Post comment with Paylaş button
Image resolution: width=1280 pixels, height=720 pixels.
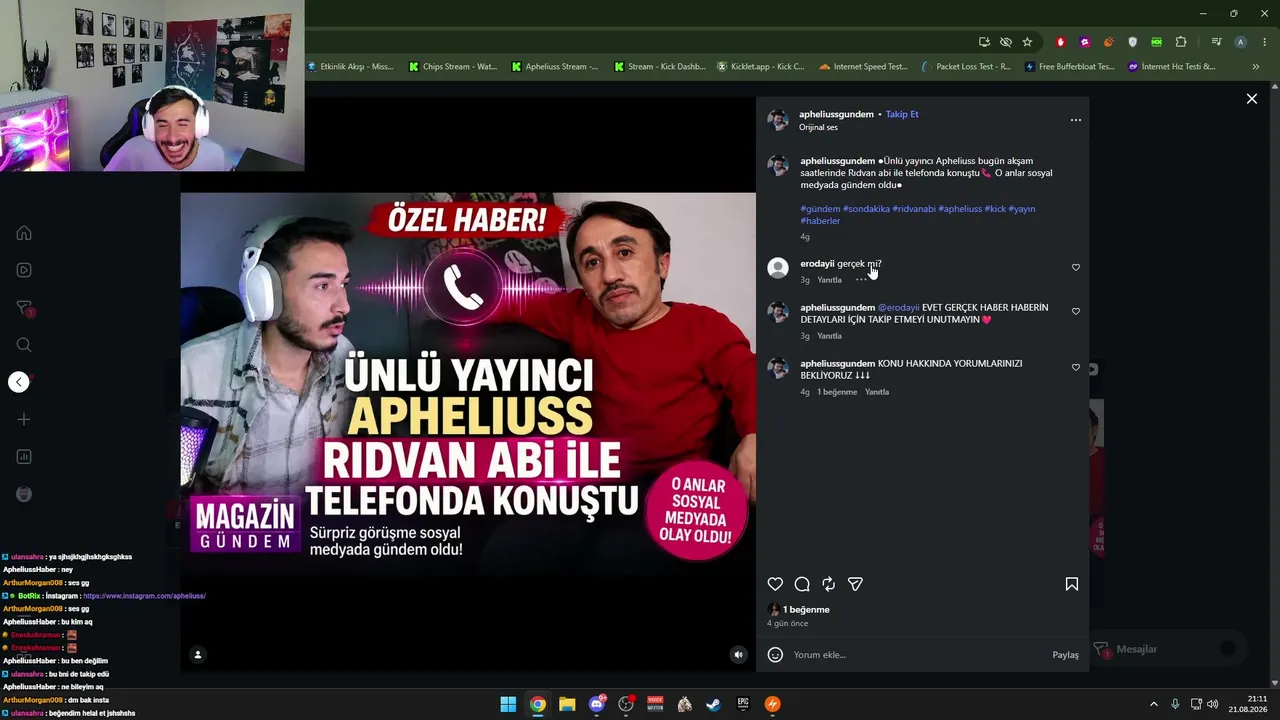coord(1065,655)
